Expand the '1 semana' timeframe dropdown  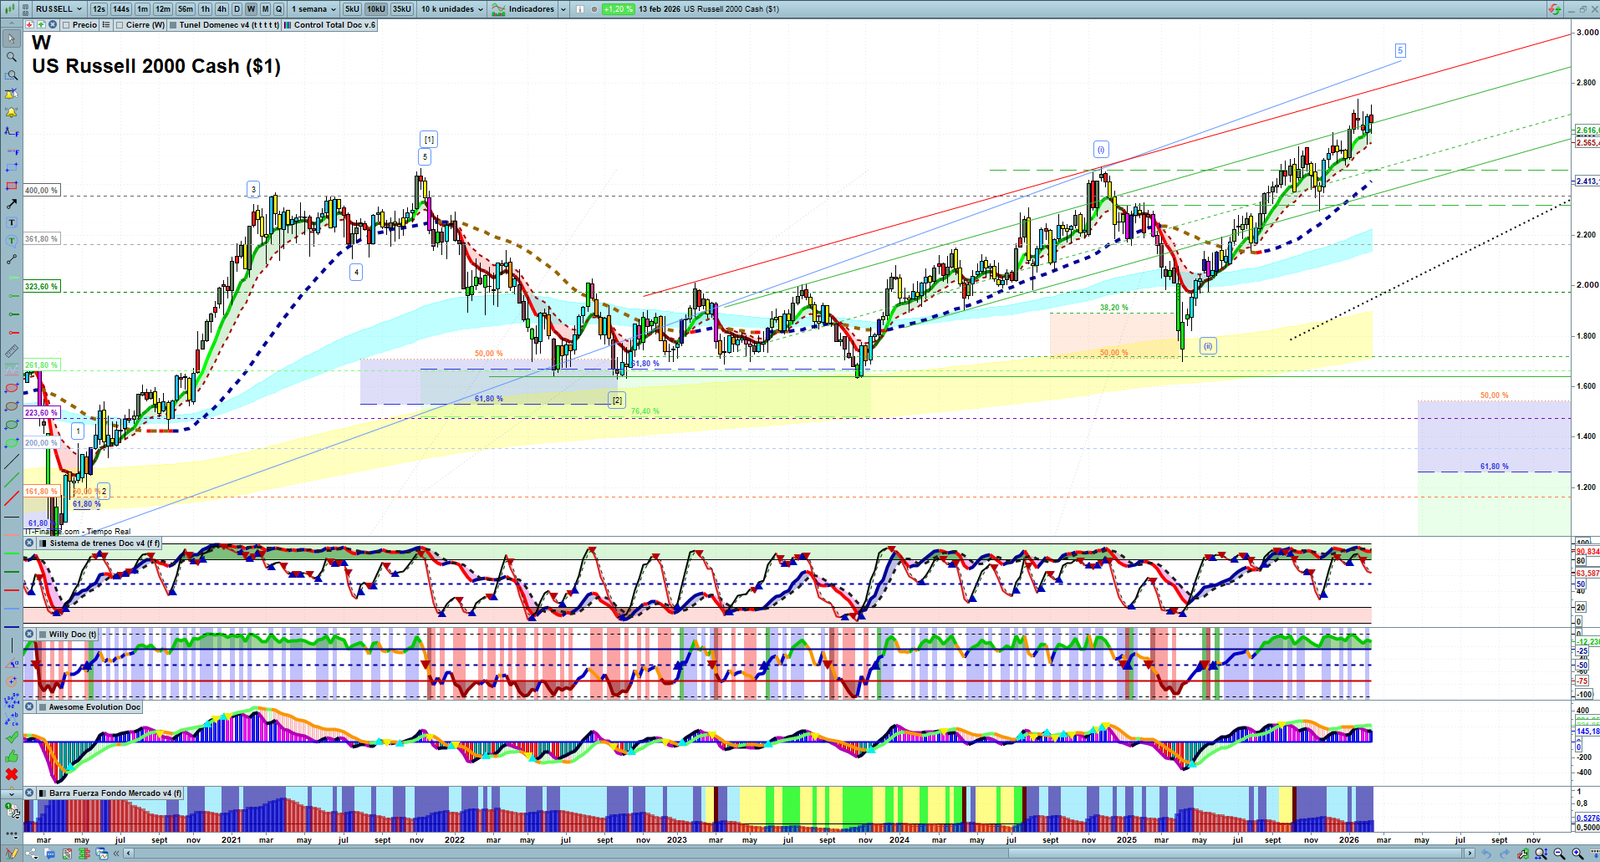pos(313,9)
